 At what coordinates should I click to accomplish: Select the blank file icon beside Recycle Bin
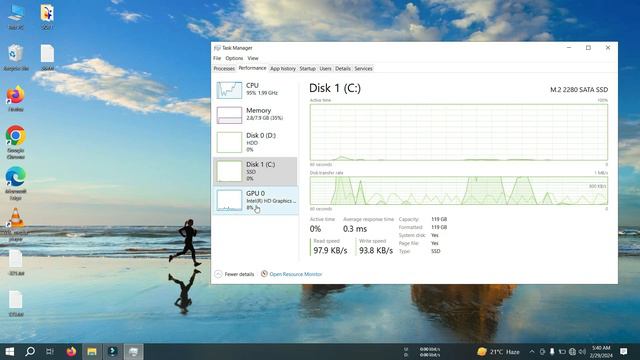47,57
